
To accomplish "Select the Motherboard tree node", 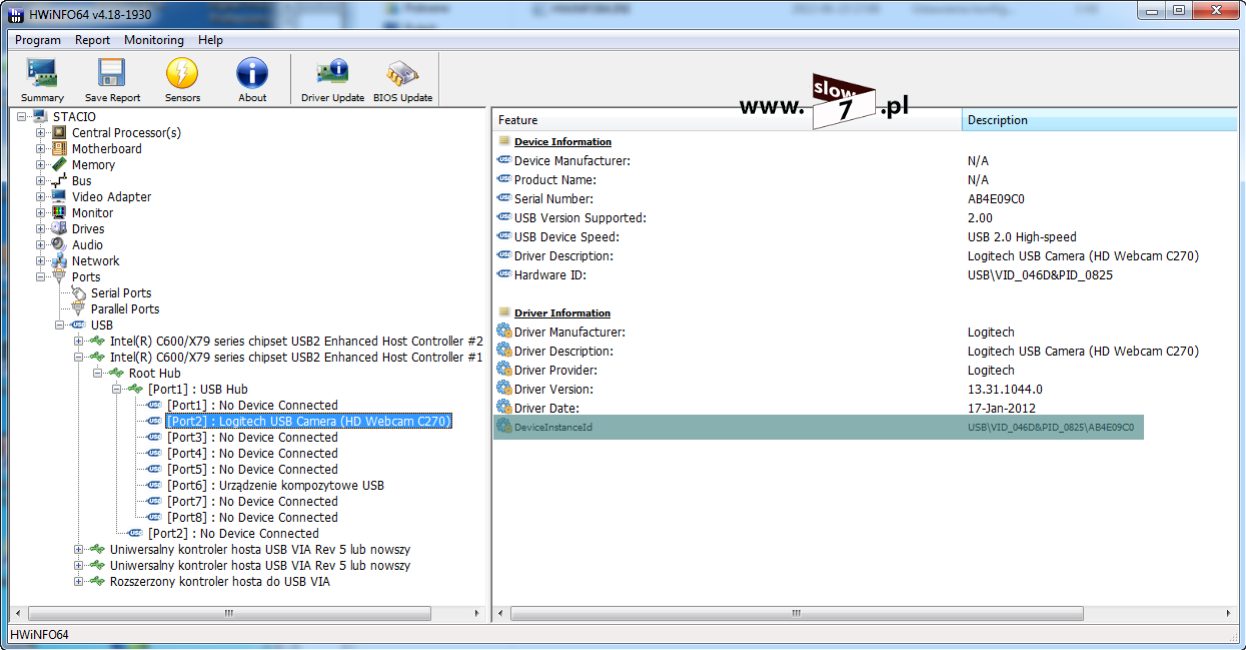I will pyautogui.click(x=106, y=149).
